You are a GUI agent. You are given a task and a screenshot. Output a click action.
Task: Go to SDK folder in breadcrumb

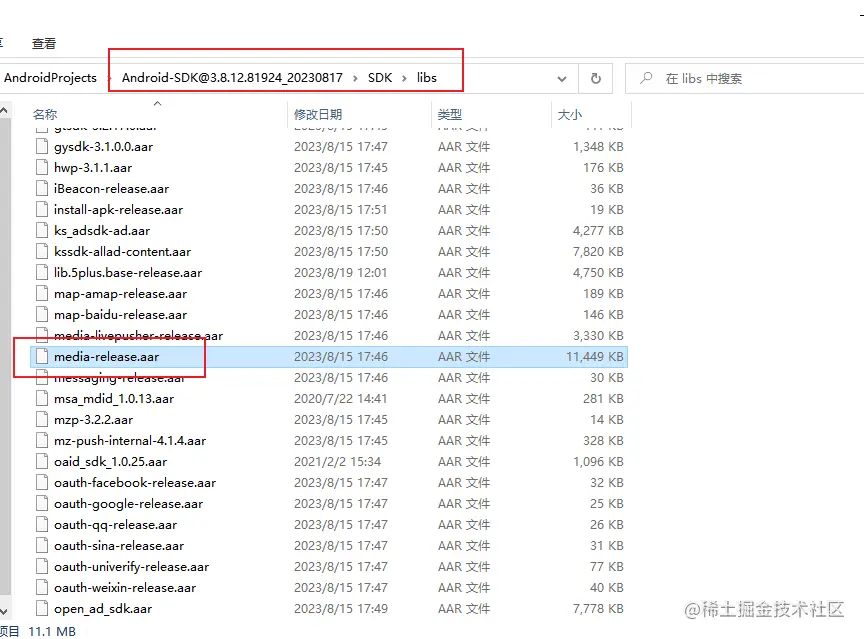[380, 78]
